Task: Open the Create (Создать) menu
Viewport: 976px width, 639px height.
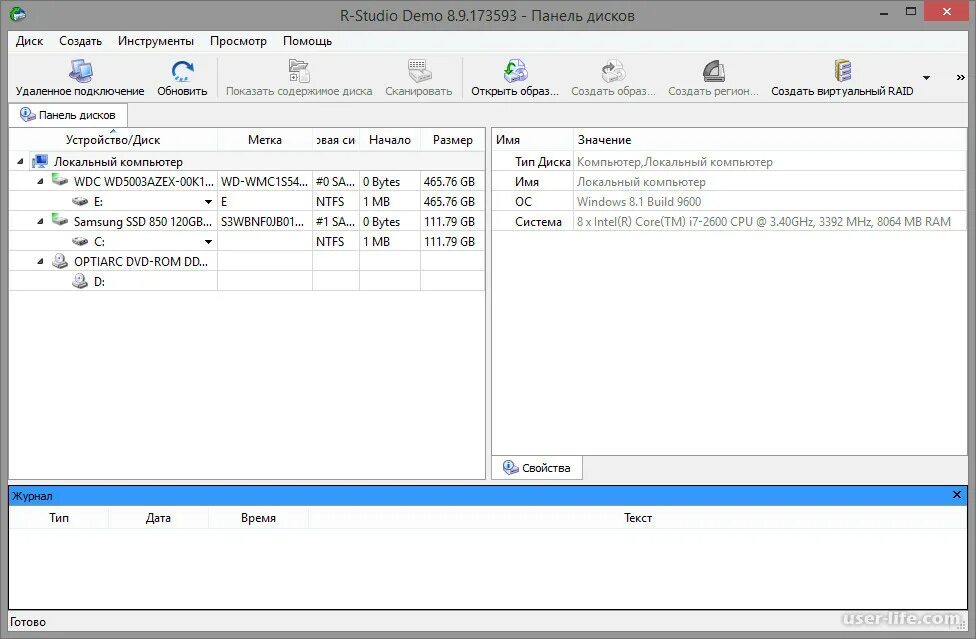Action: (x=80, y=41)
